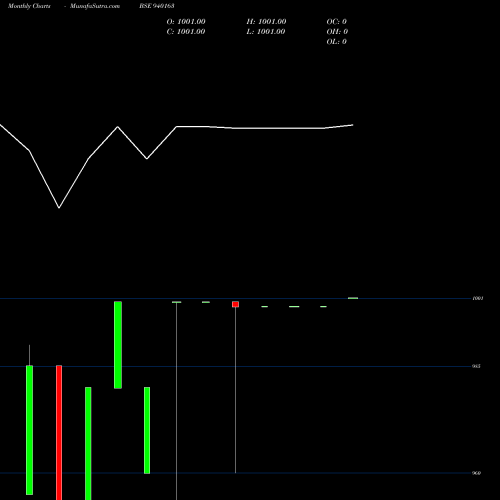
Task: Click the small red candle near 1001 line
Action: (236, 304)
